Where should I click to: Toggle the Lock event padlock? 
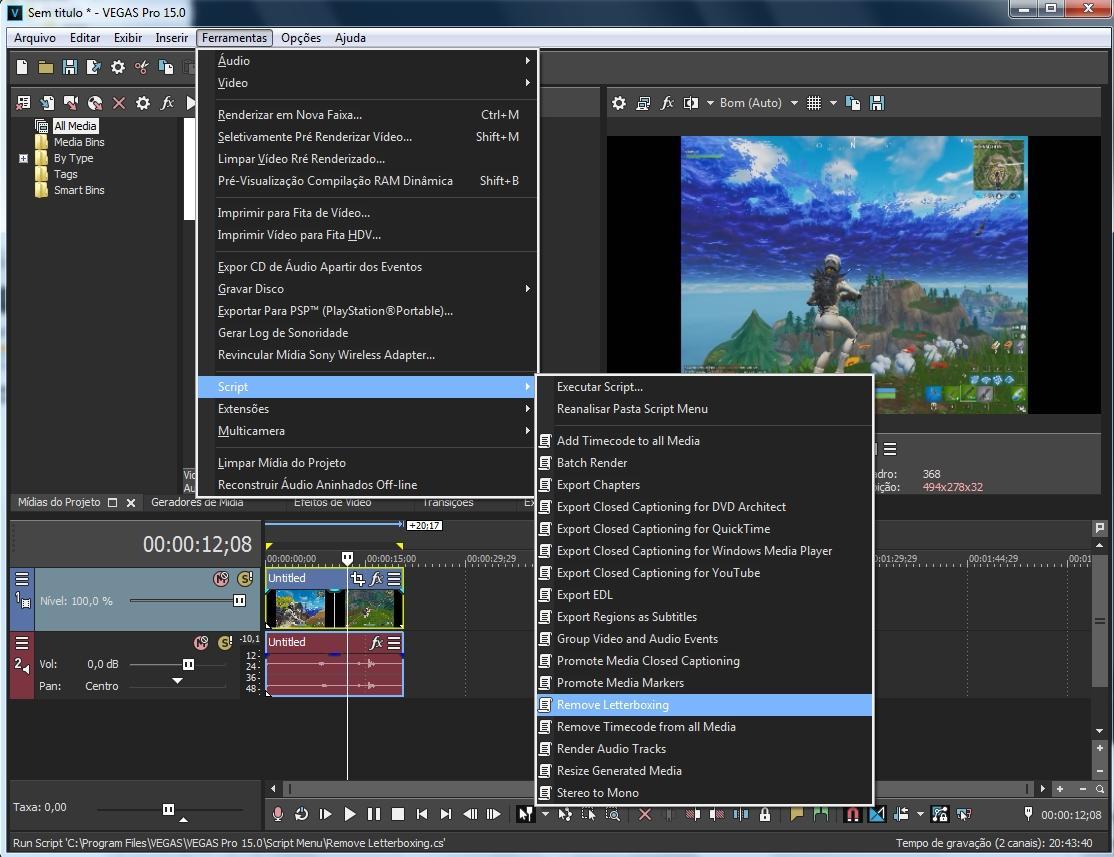click(x=765, y=814)
